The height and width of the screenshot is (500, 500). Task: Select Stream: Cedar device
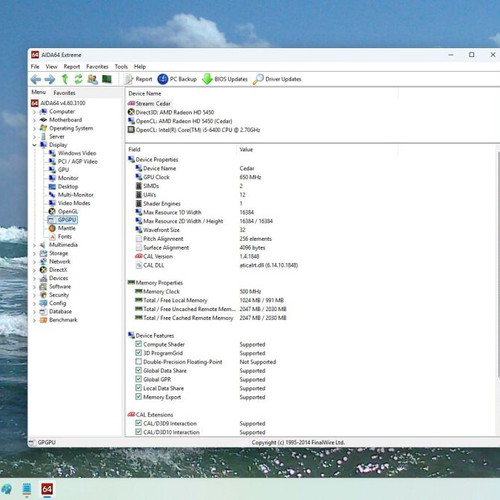click(149, 104)
